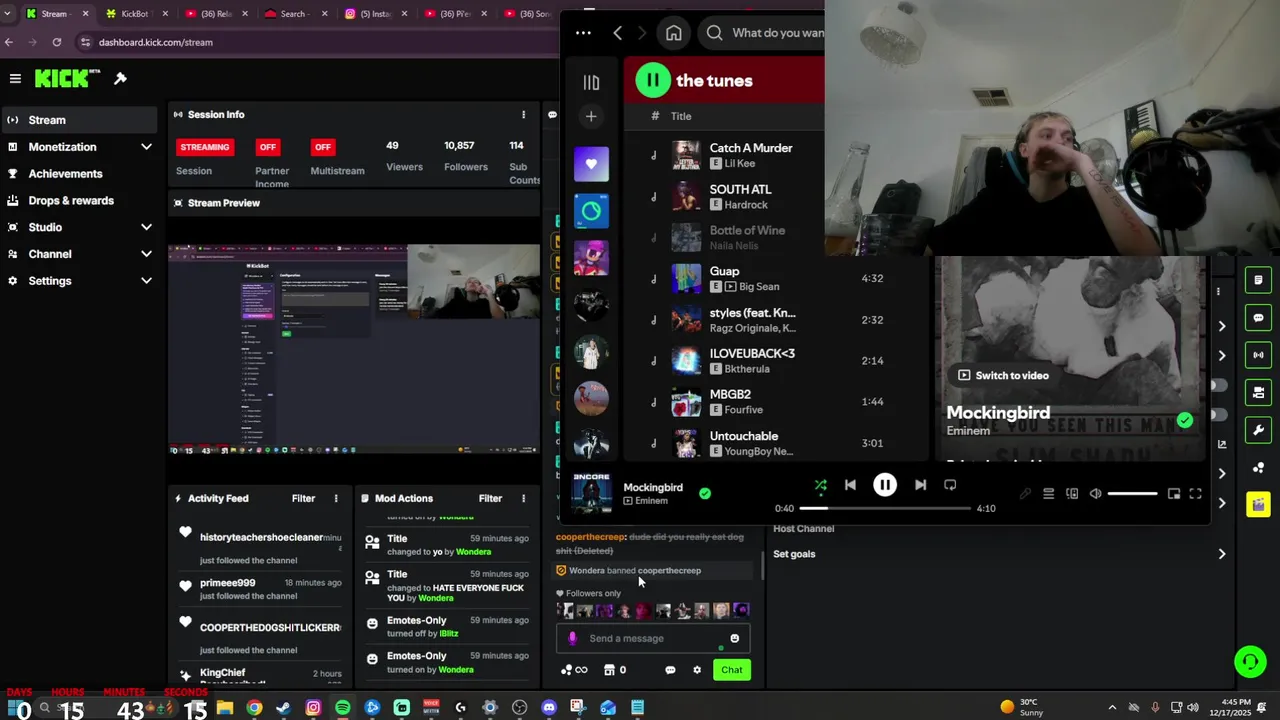This screenshot has width=1280, height=720.
Task: Open chat bubble icon beside chat settings
Action: coord(670,670)
